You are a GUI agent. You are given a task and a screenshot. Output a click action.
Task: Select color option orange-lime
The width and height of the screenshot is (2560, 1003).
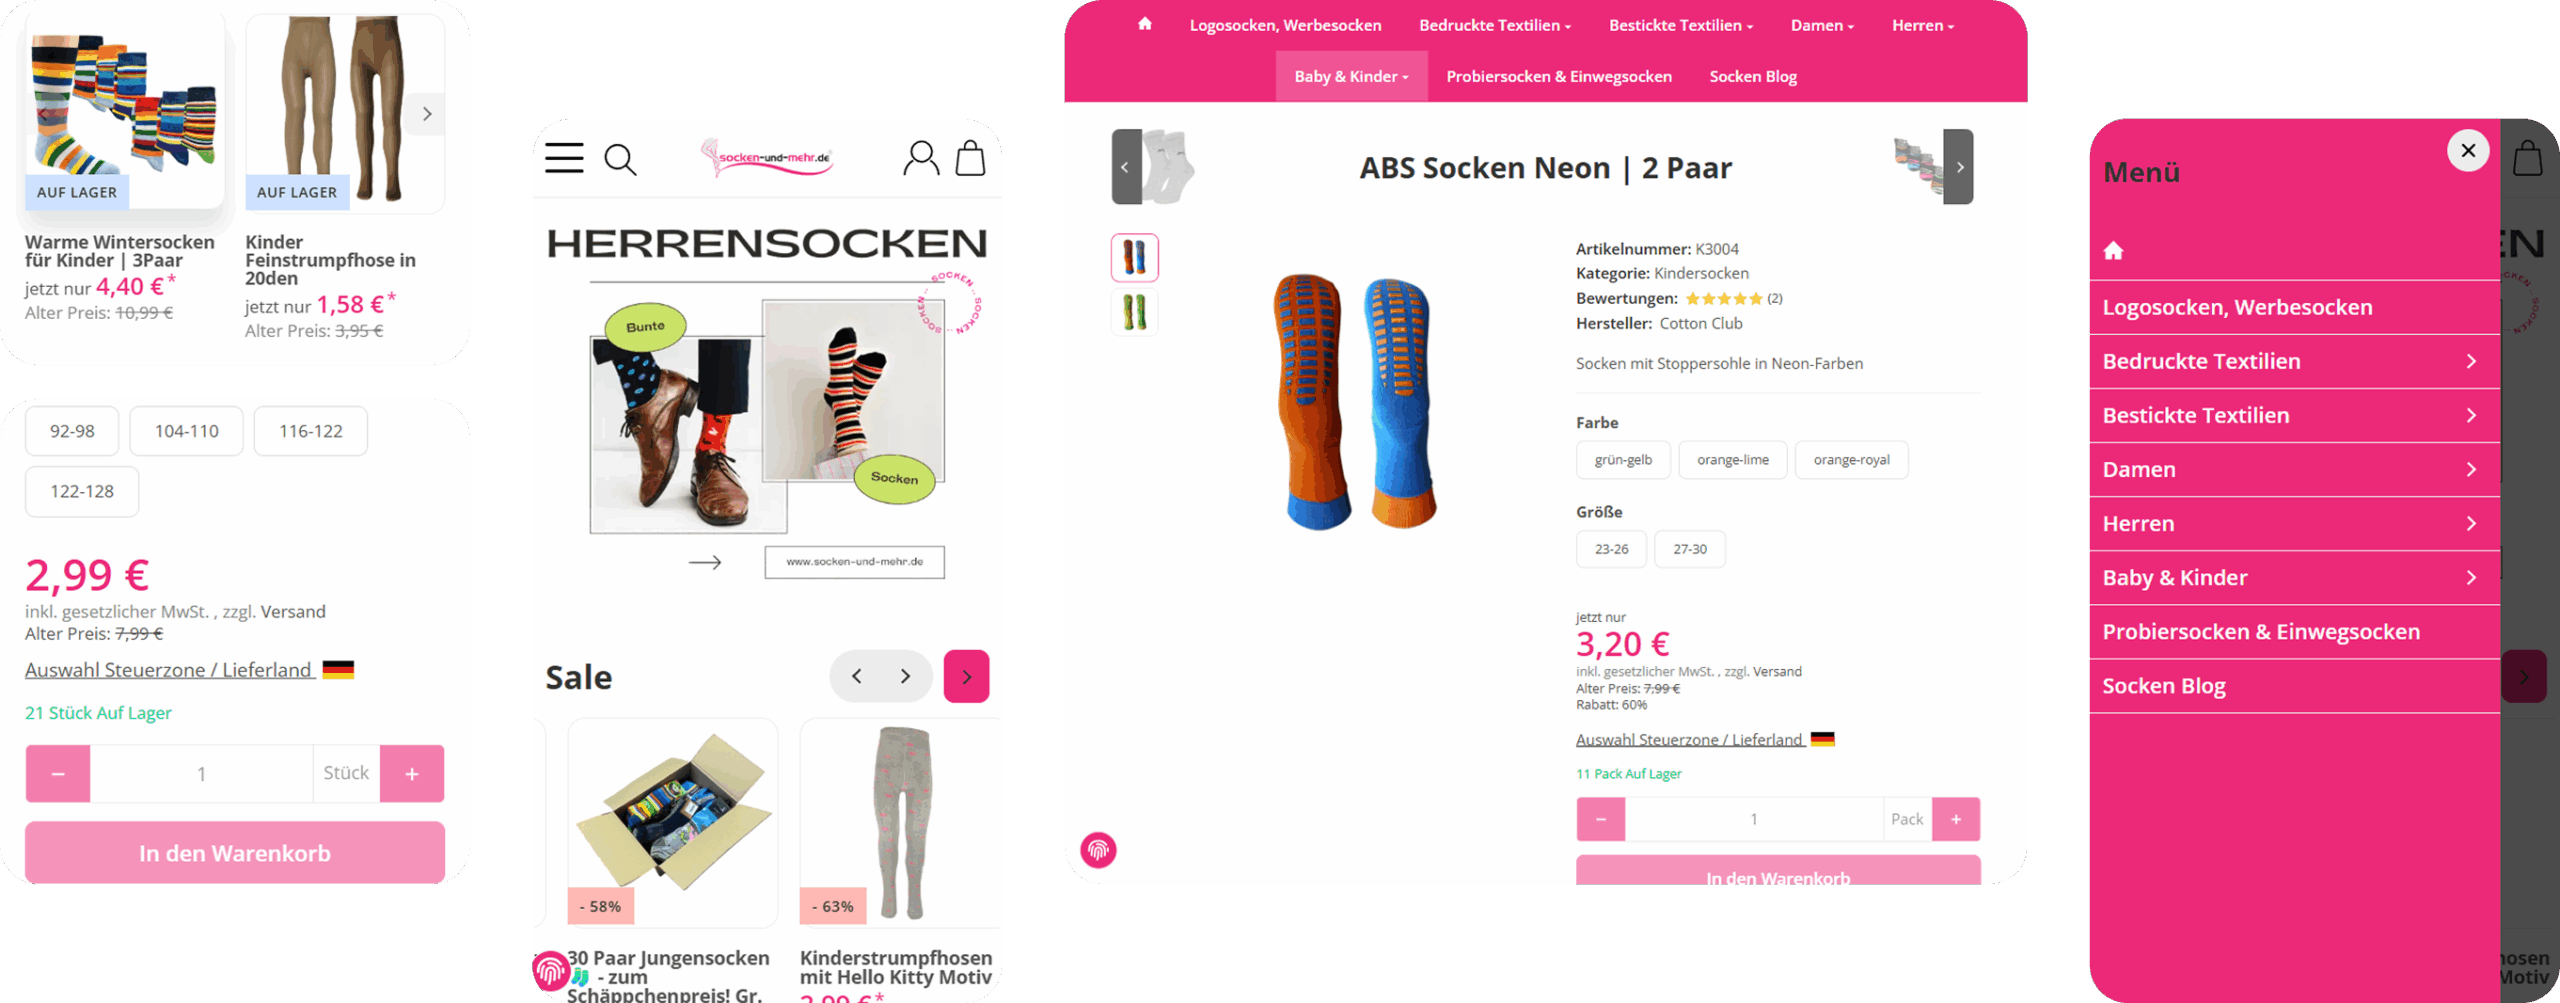1733,460
